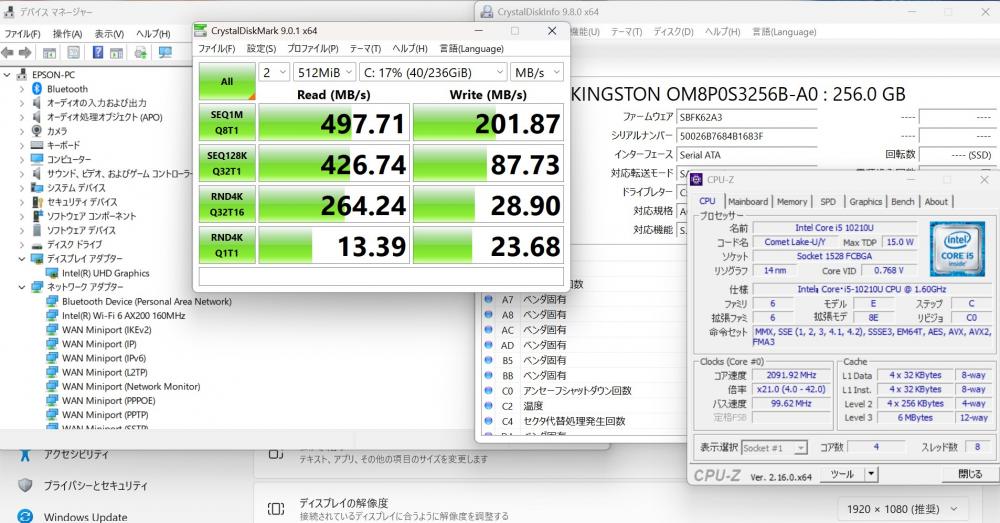Click the Bluetooth category icon
Screen dimensions: 1000x523
point(37,89)
